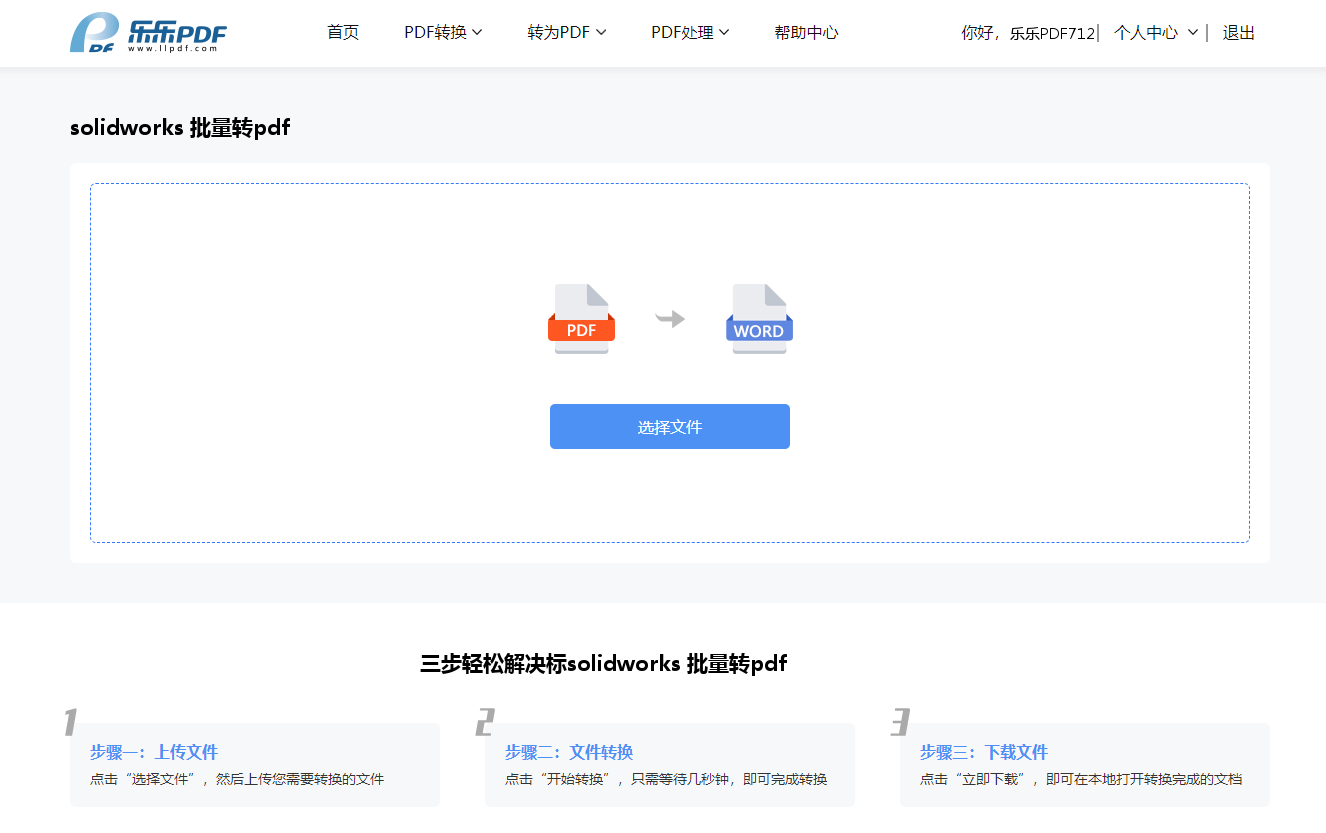Click the 步骤一：上传文件 heading
The height and width of the screenshot is (833, 1326).
coord(154,752)
